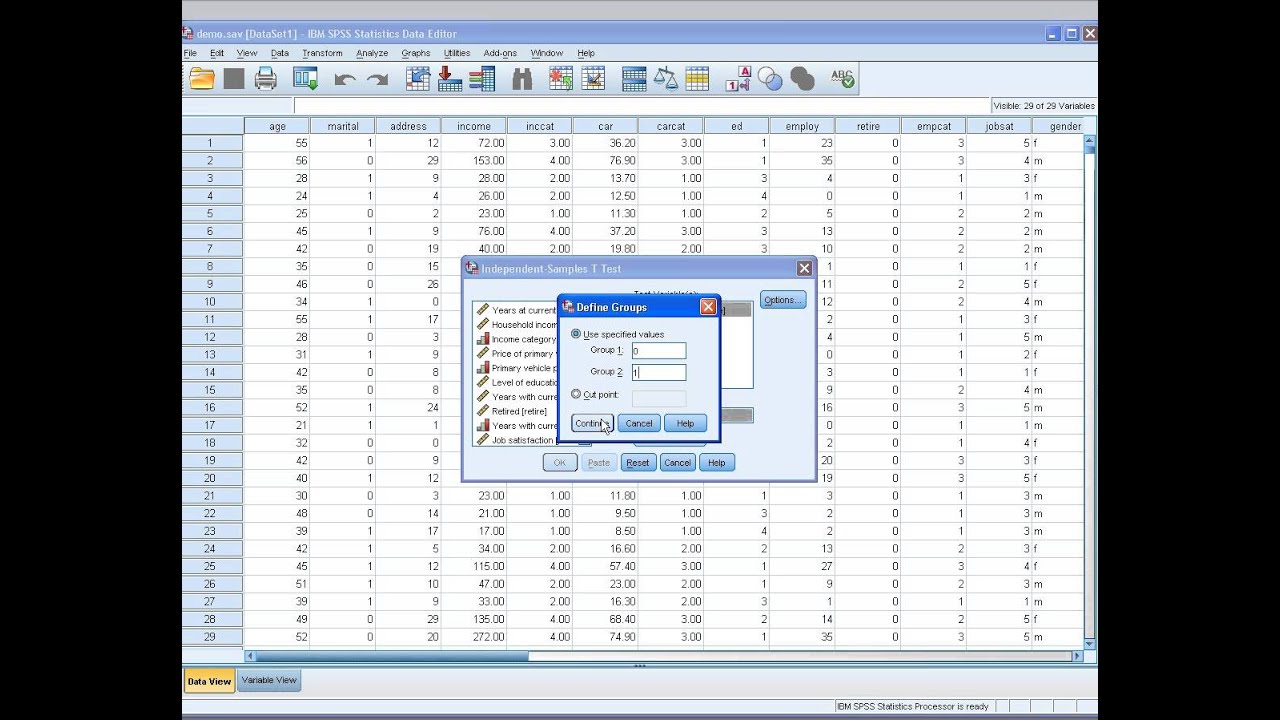Click the data grid's scroll-down arrow
The height and width of the screenshot is (720, 1280).
tap(1089, 644)
